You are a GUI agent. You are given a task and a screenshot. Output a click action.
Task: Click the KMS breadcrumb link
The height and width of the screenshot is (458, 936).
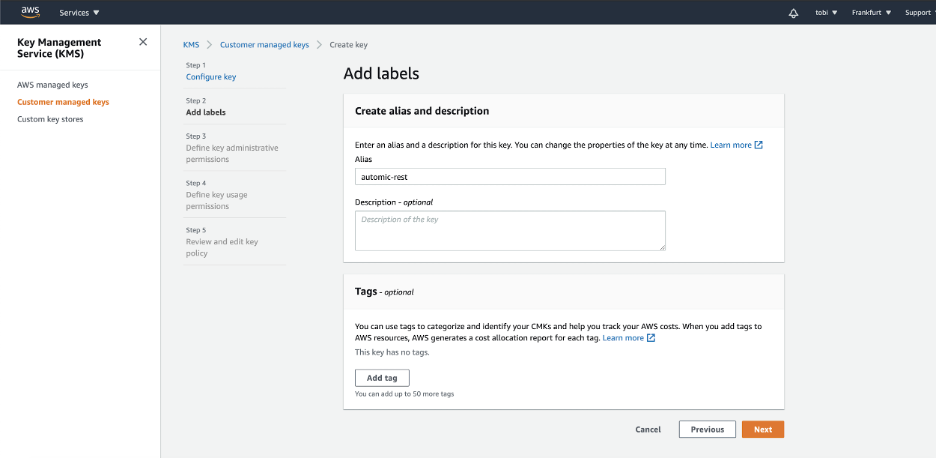(x=190, y=45)
